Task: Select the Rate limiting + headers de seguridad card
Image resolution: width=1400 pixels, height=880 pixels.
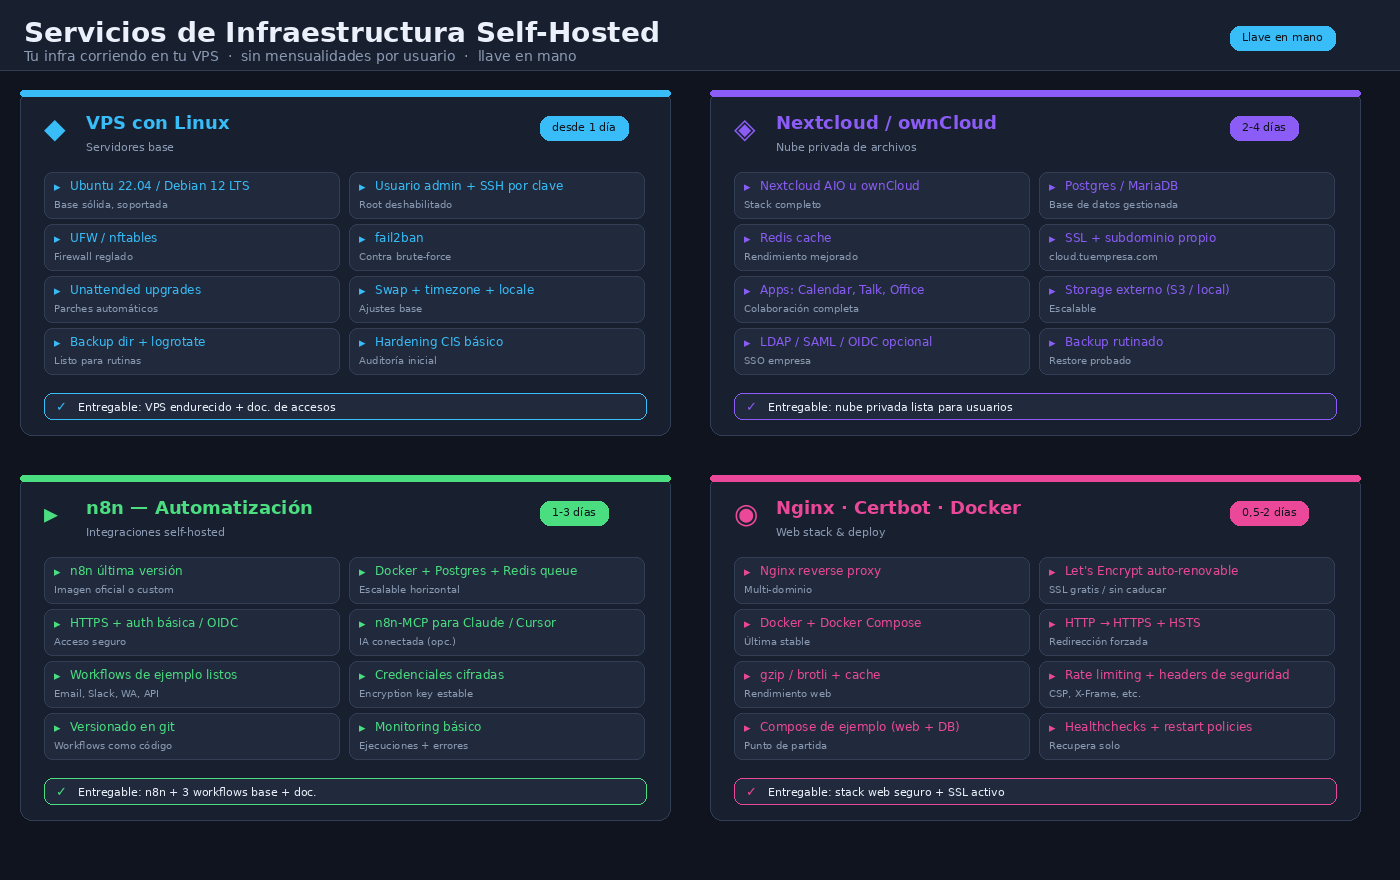Action: [x=1187, y=684]
